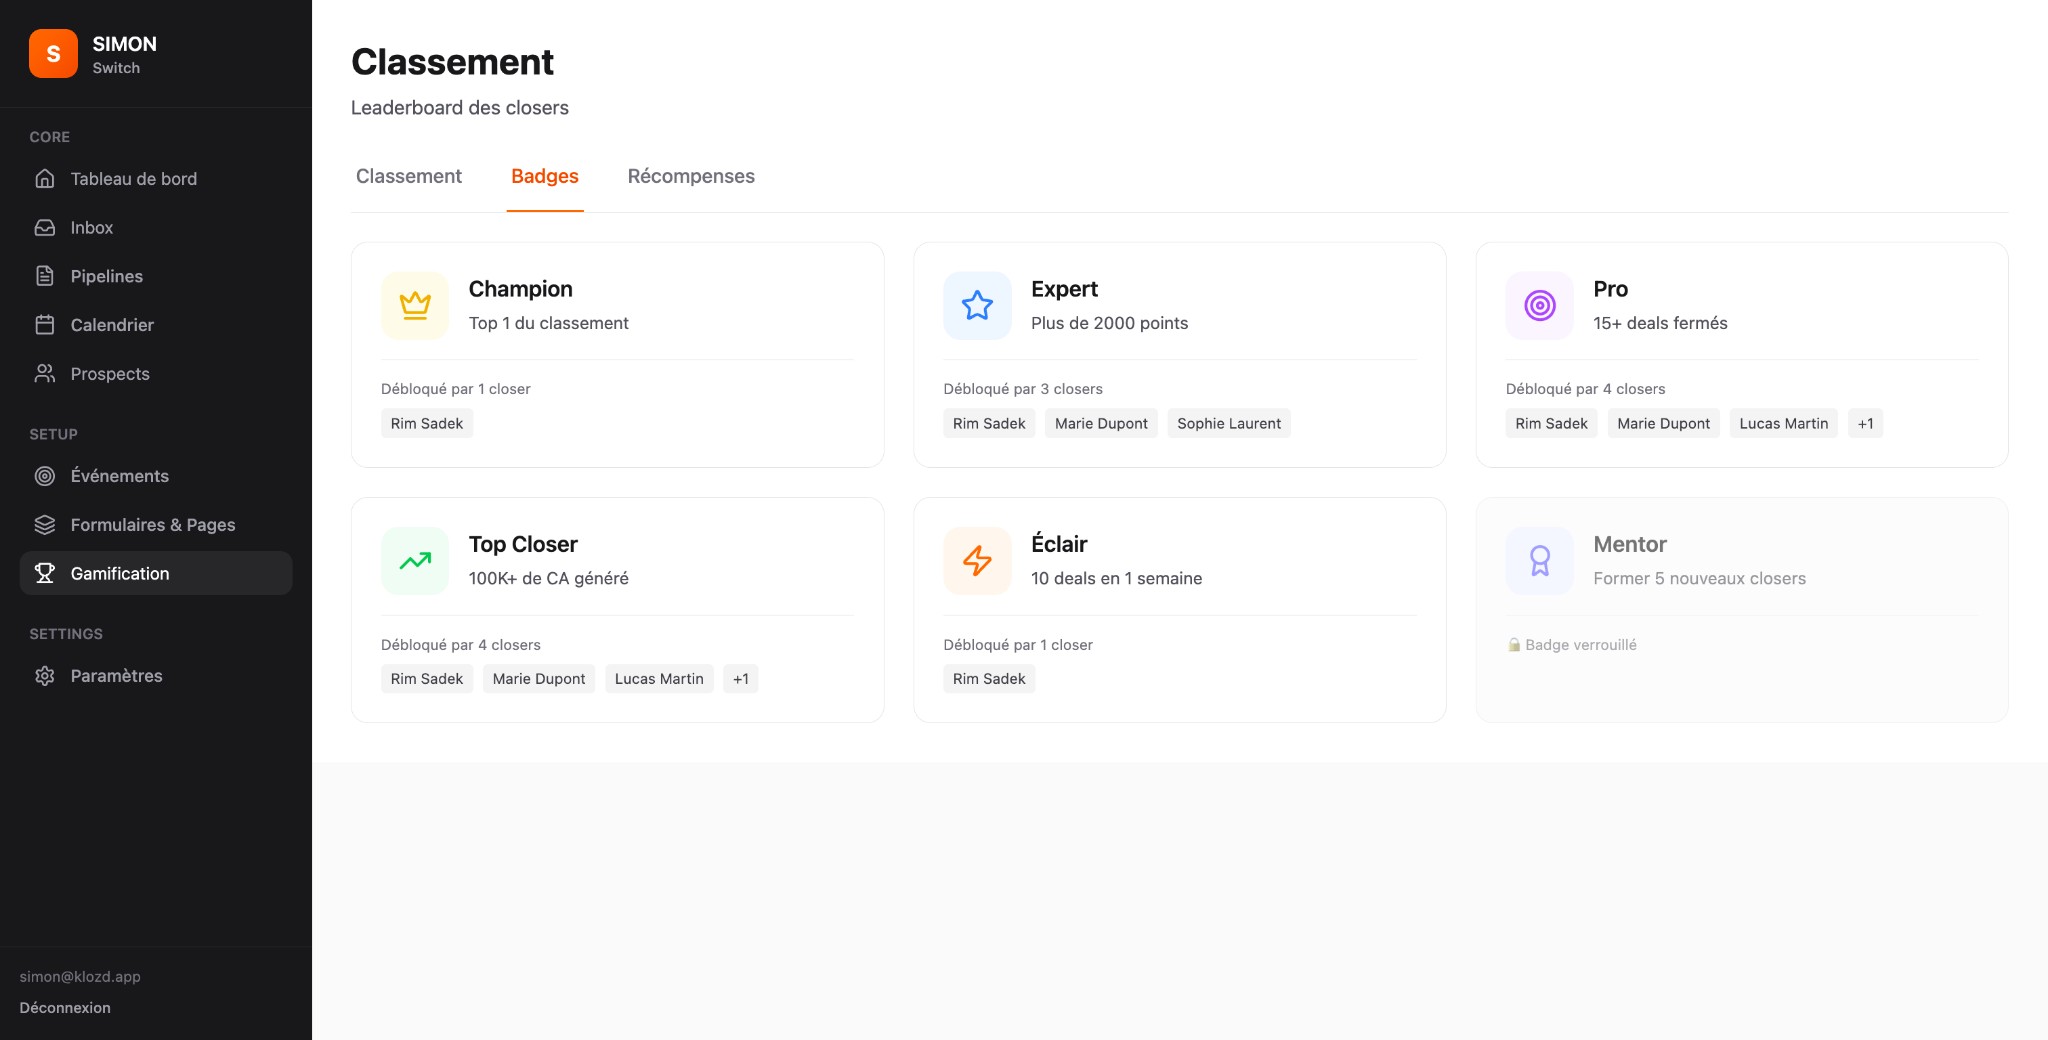Click the Déconnexion link
The height and width of the screenshot is (1040, 2048).
[x=63, y=1008]
